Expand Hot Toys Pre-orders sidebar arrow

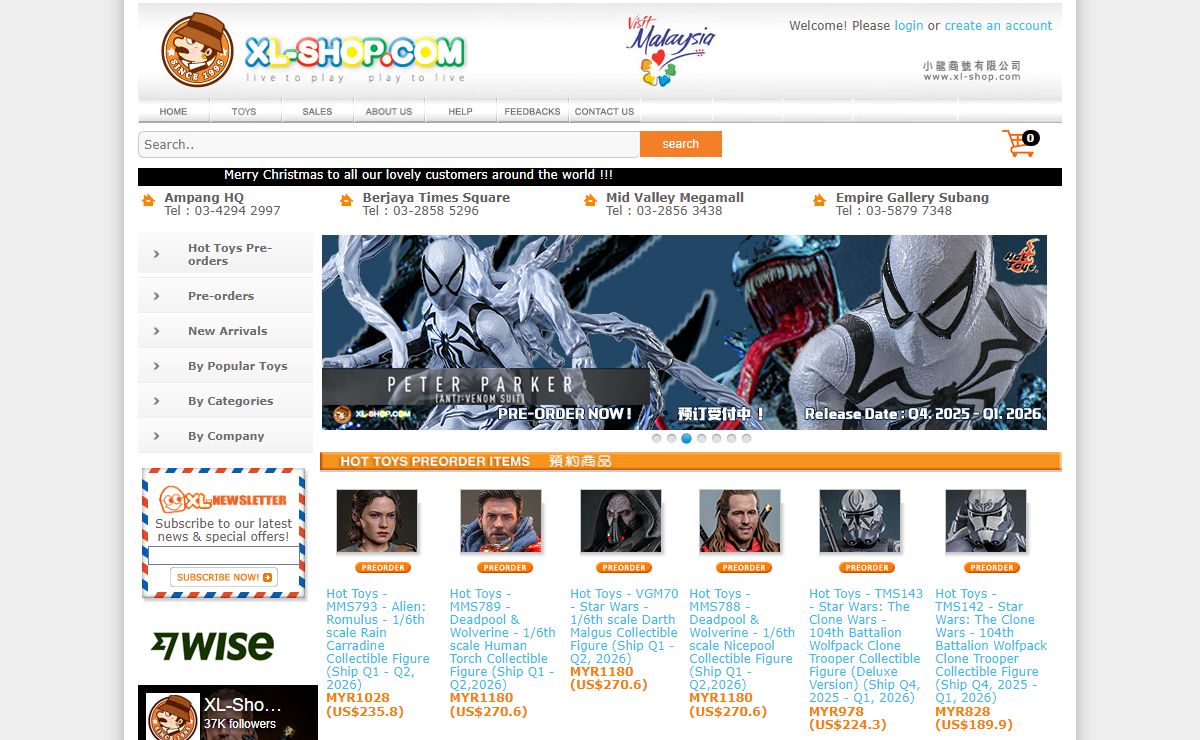coord(156,254)
